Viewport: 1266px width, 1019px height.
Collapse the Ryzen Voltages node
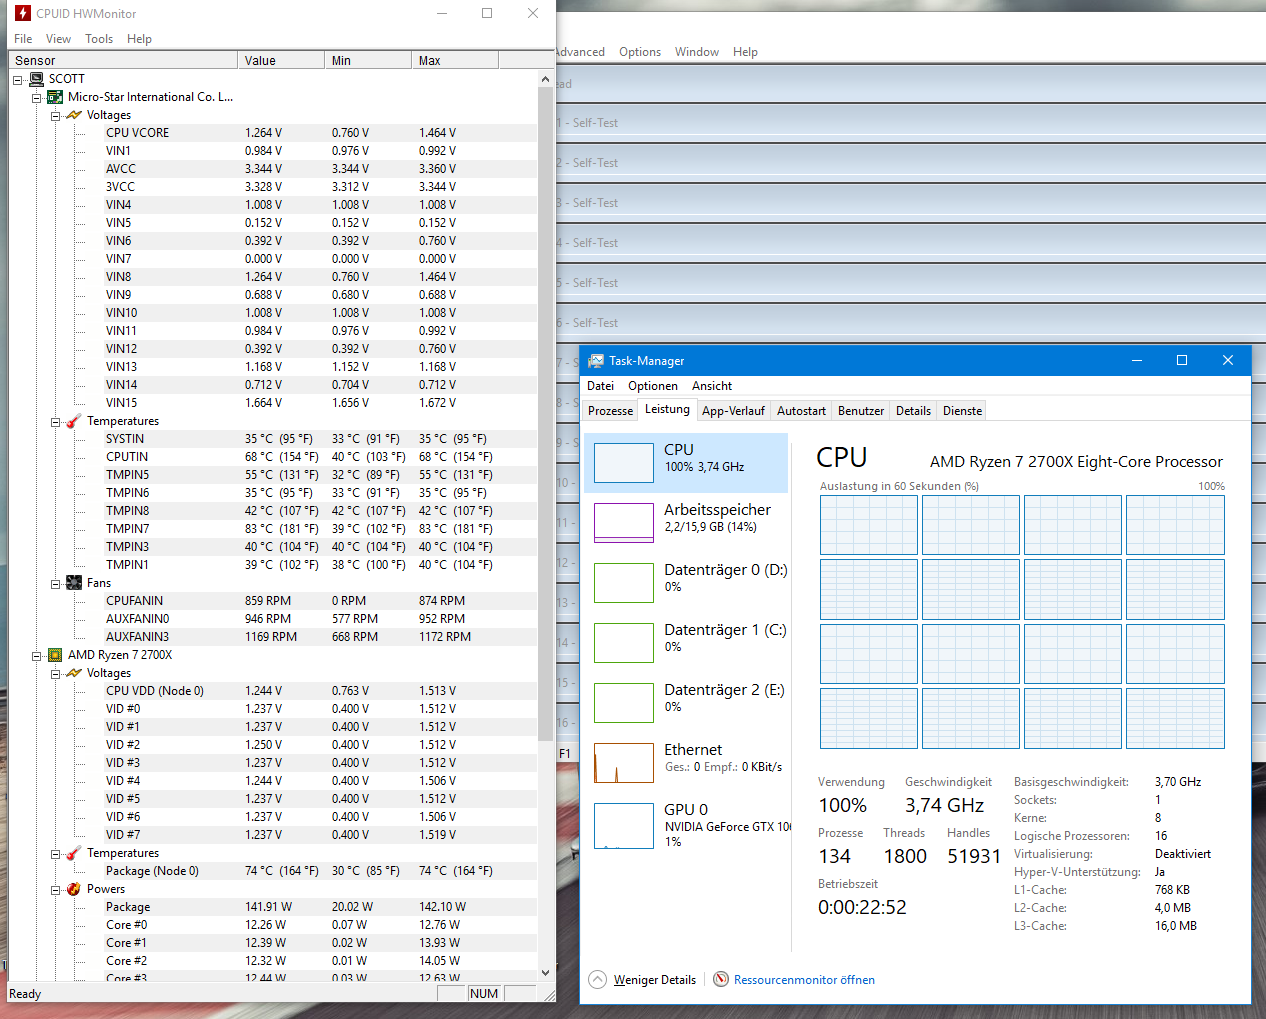tap(56, 673)
